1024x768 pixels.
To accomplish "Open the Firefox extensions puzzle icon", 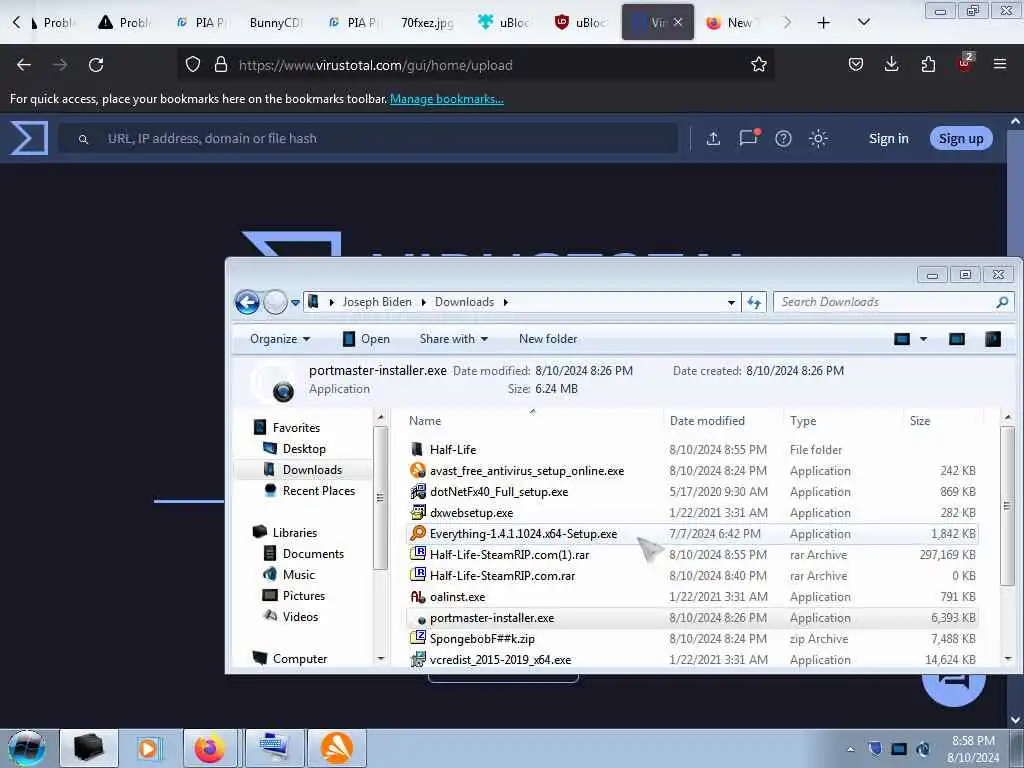I will click(x=928, y=64).
